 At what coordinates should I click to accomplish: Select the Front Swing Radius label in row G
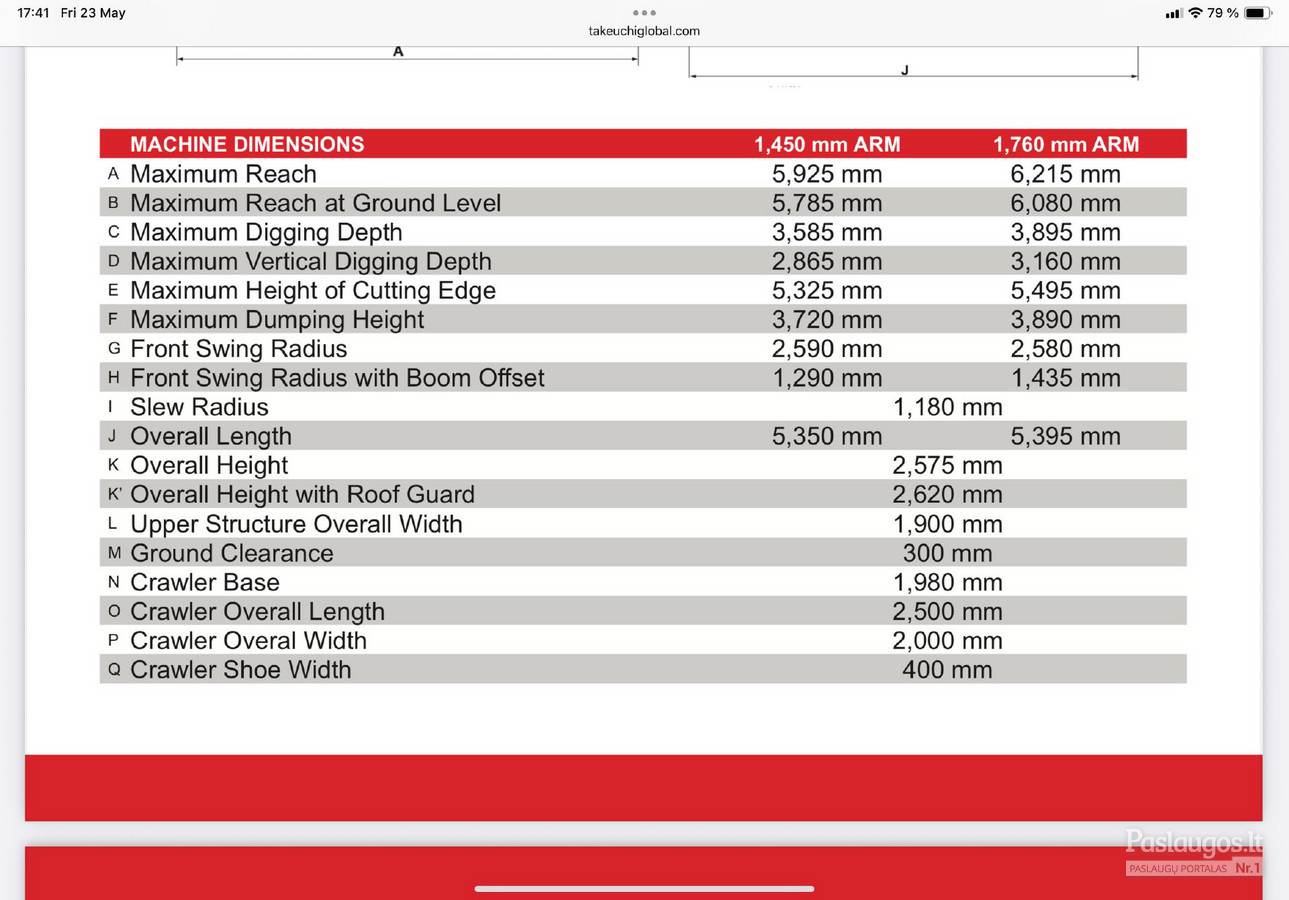pyautogui.click(x=239, y=349)
